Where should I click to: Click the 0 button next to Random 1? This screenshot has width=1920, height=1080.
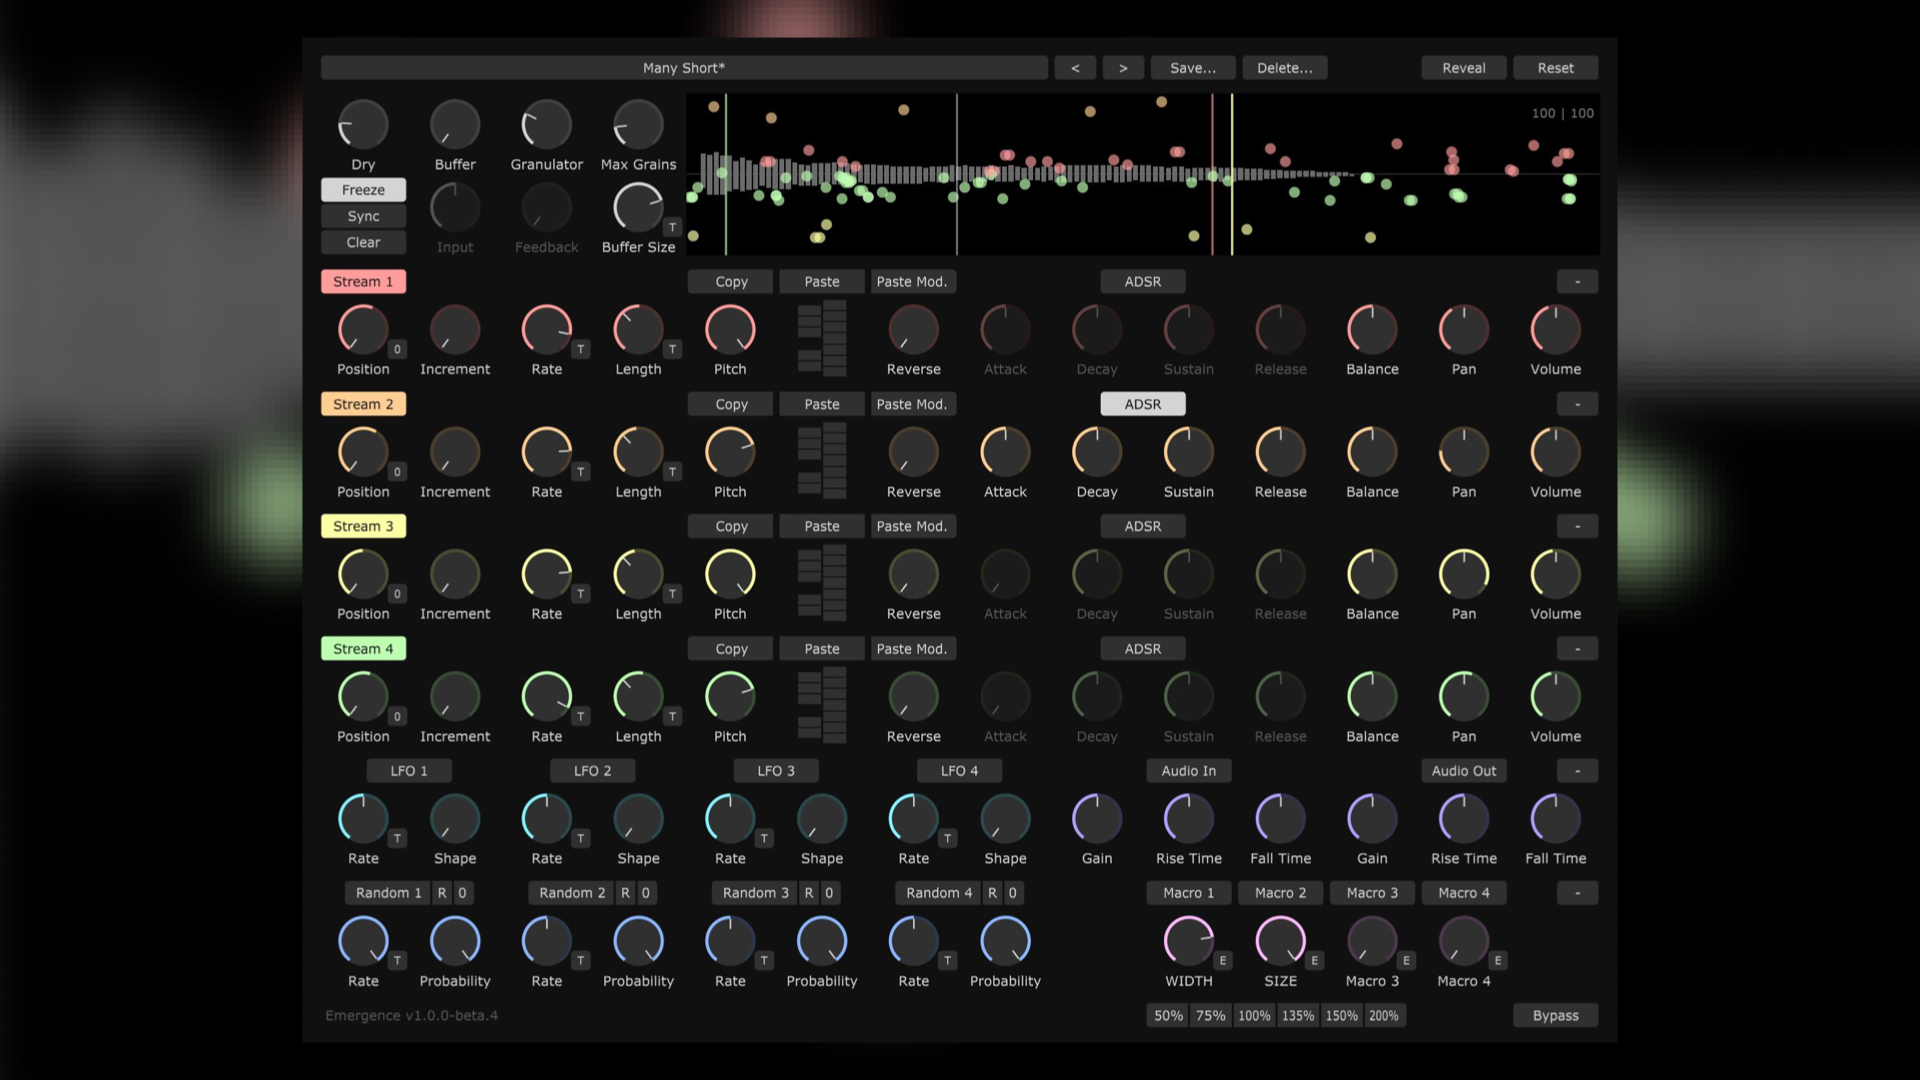coord(462,893)
